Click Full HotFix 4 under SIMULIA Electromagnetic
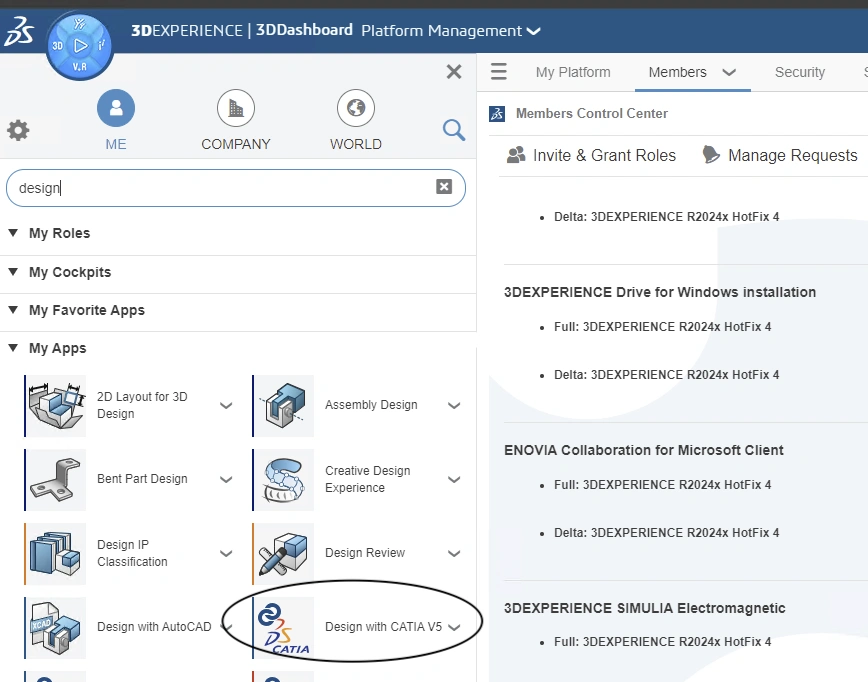The height and width of the screenshot is (682, 868). [x=663, y=642]
